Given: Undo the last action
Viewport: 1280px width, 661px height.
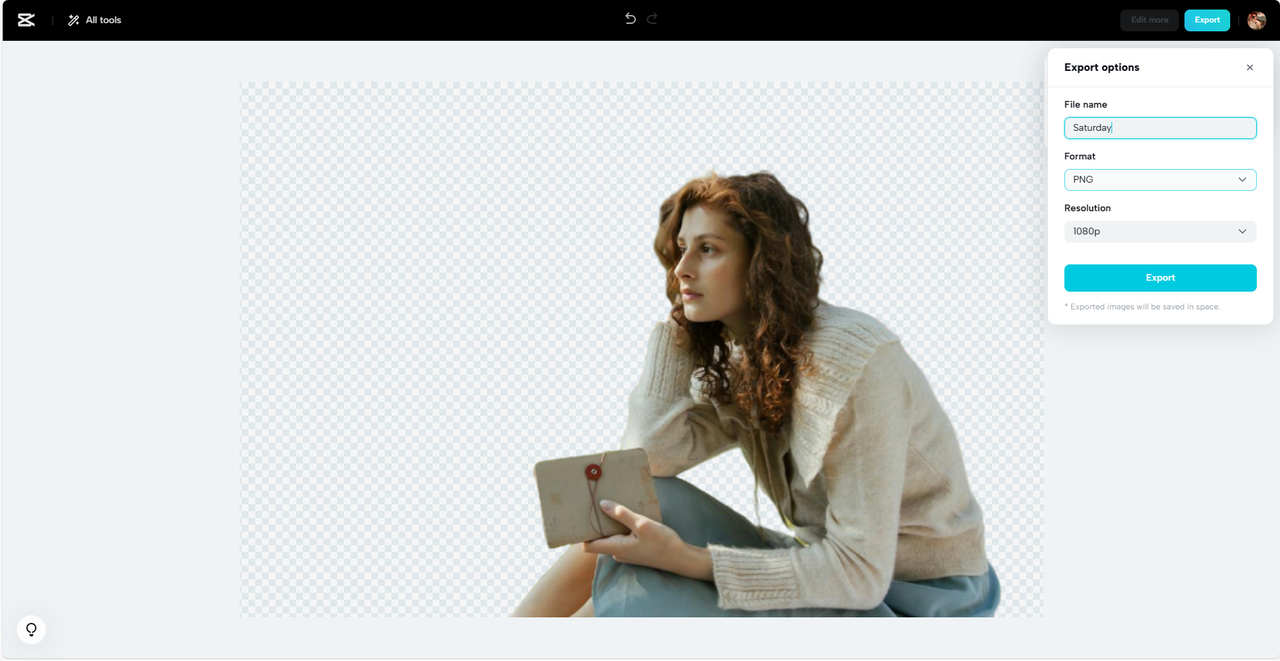Looking at the screenshot, I should click(630, 19).
